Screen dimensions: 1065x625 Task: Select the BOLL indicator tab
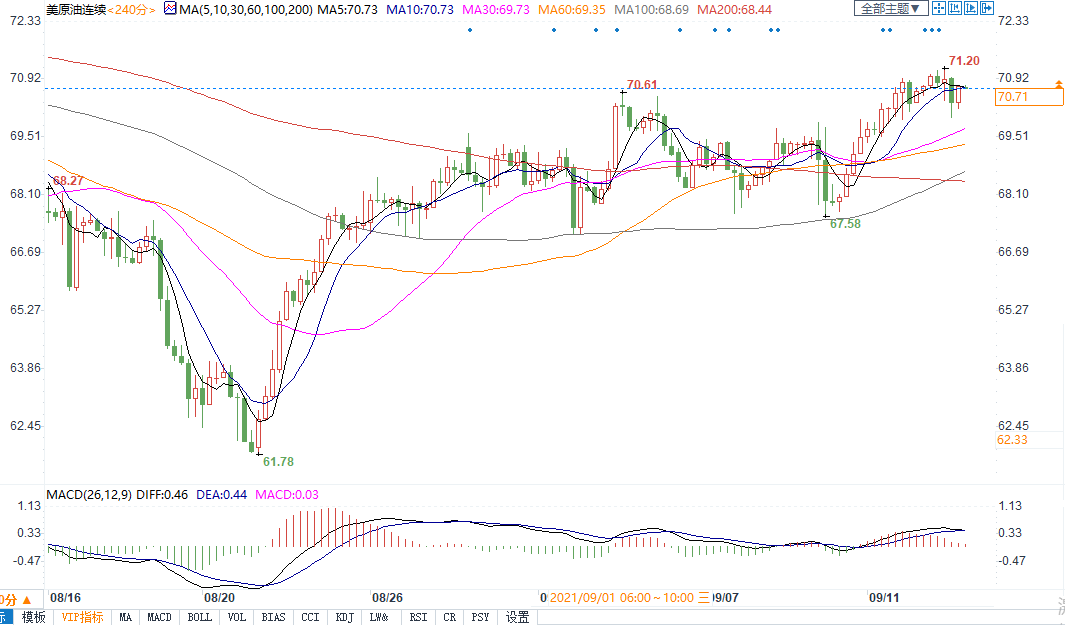click(200, 617)
